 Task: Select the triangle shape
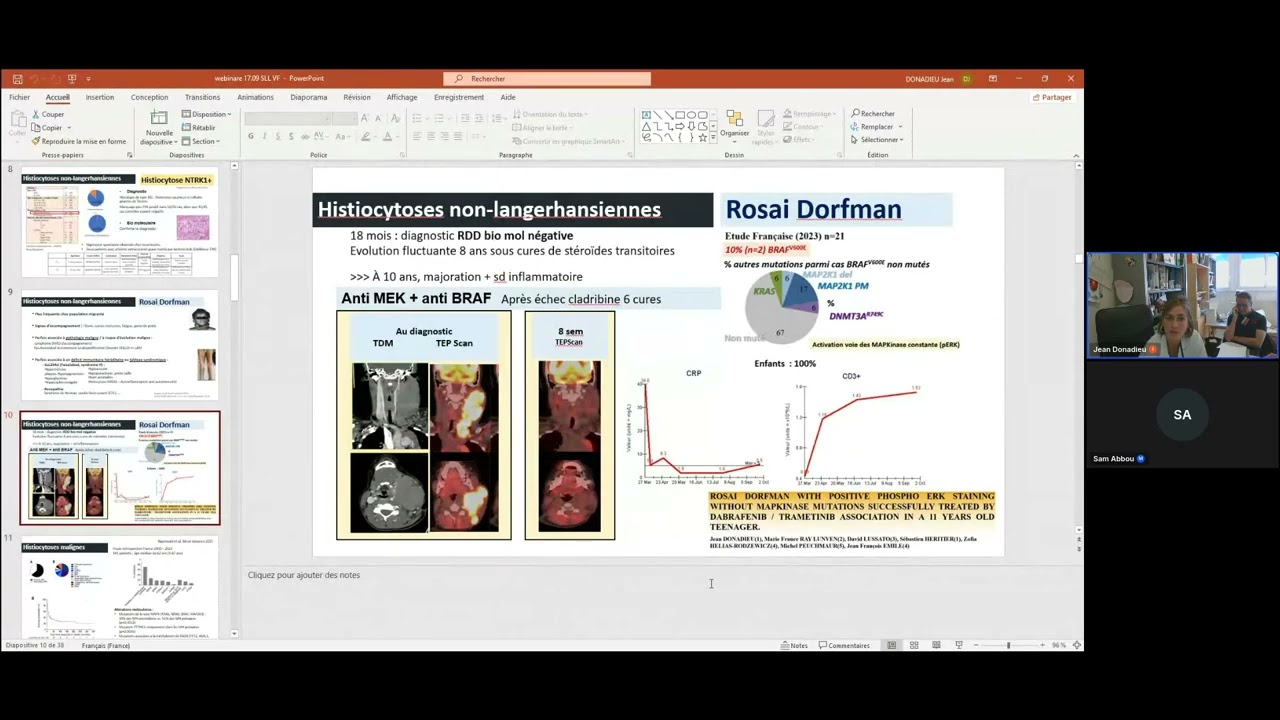(646, 126)
